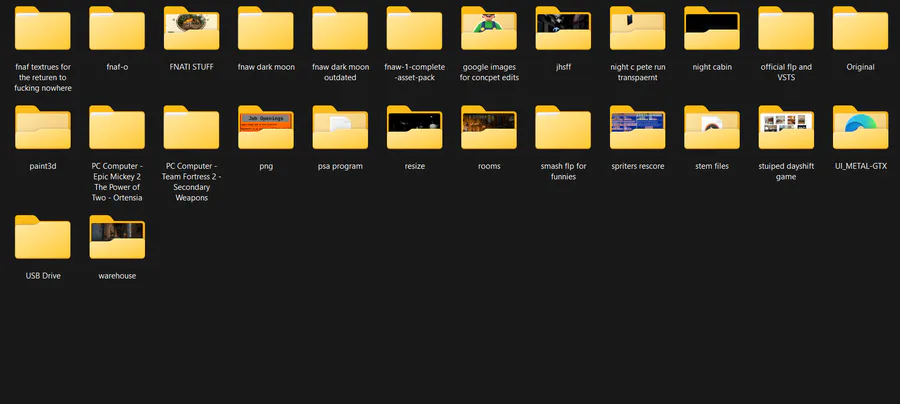
Task: Select google images for concpet edits folder icon
Action: point(489,28)
